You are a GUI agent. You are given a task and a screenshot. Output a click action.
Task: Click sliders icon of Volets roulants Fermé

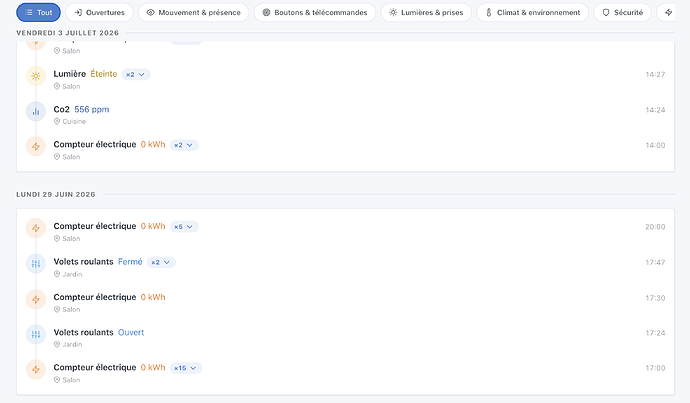(36, 264)
